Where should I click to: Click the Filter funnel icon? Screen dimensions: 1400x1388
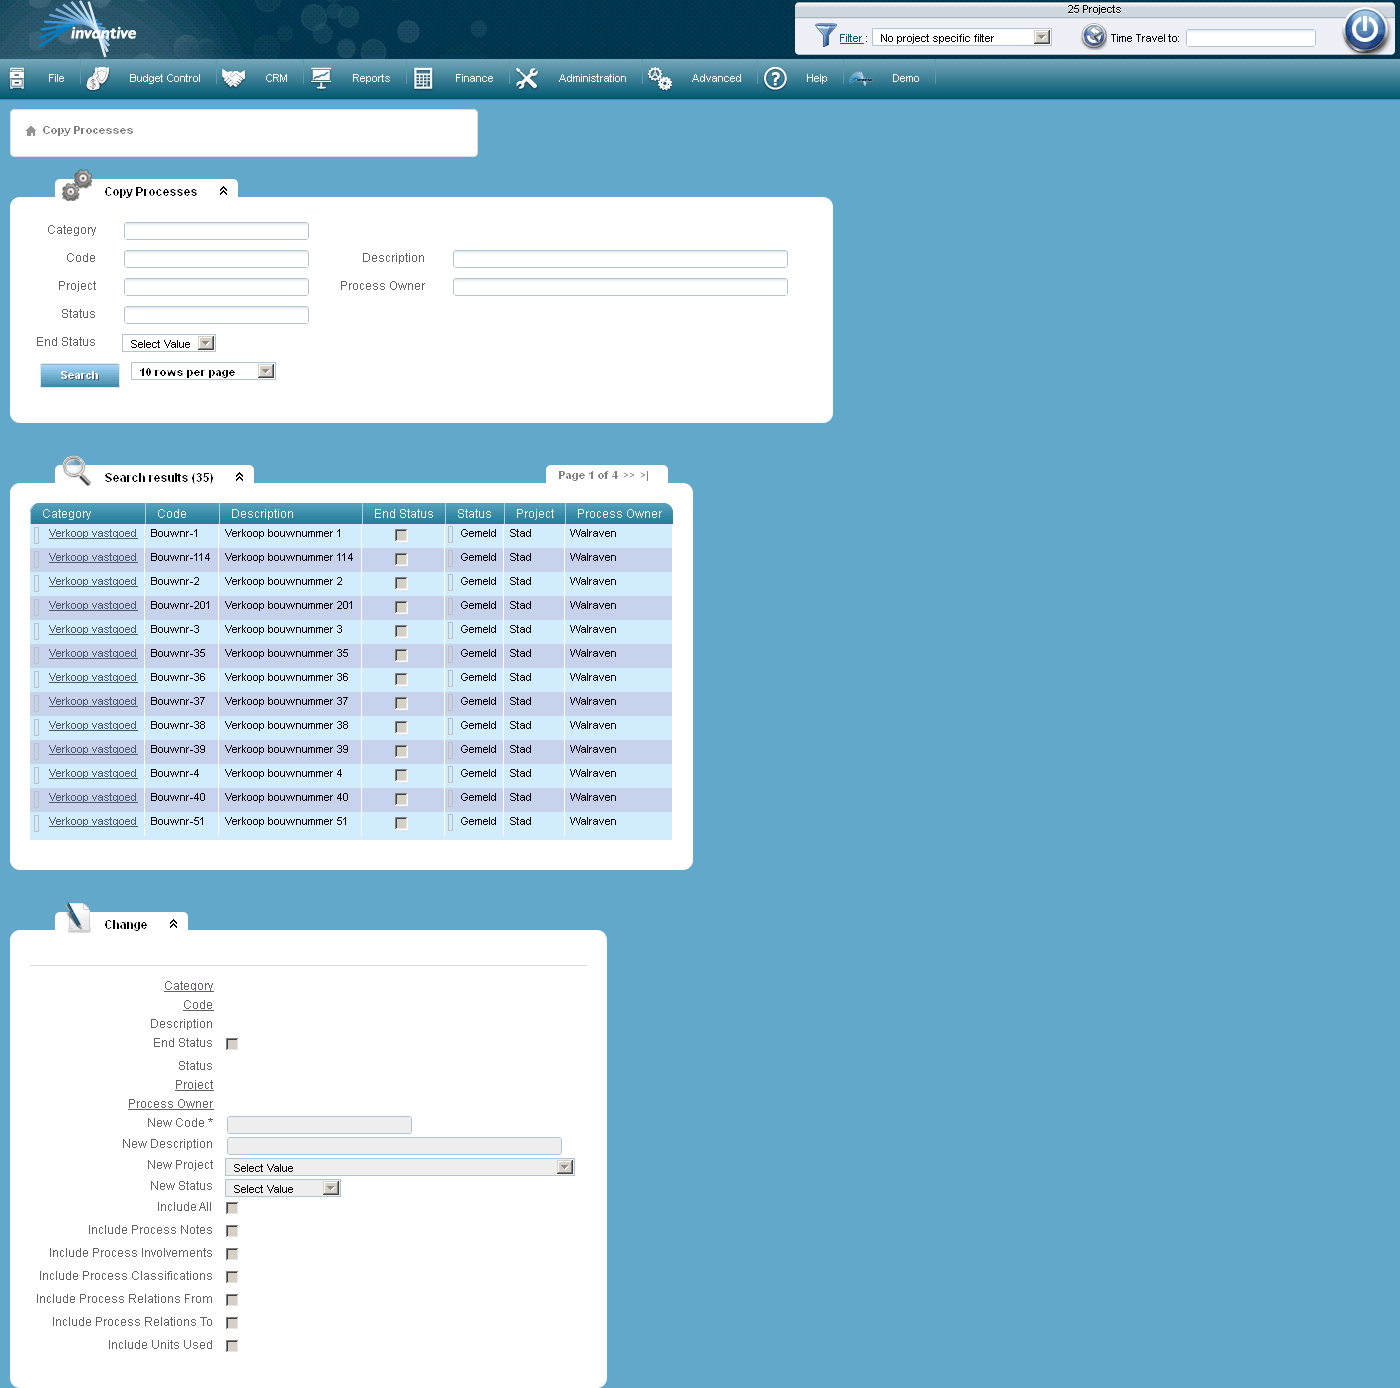click(825, 36)
